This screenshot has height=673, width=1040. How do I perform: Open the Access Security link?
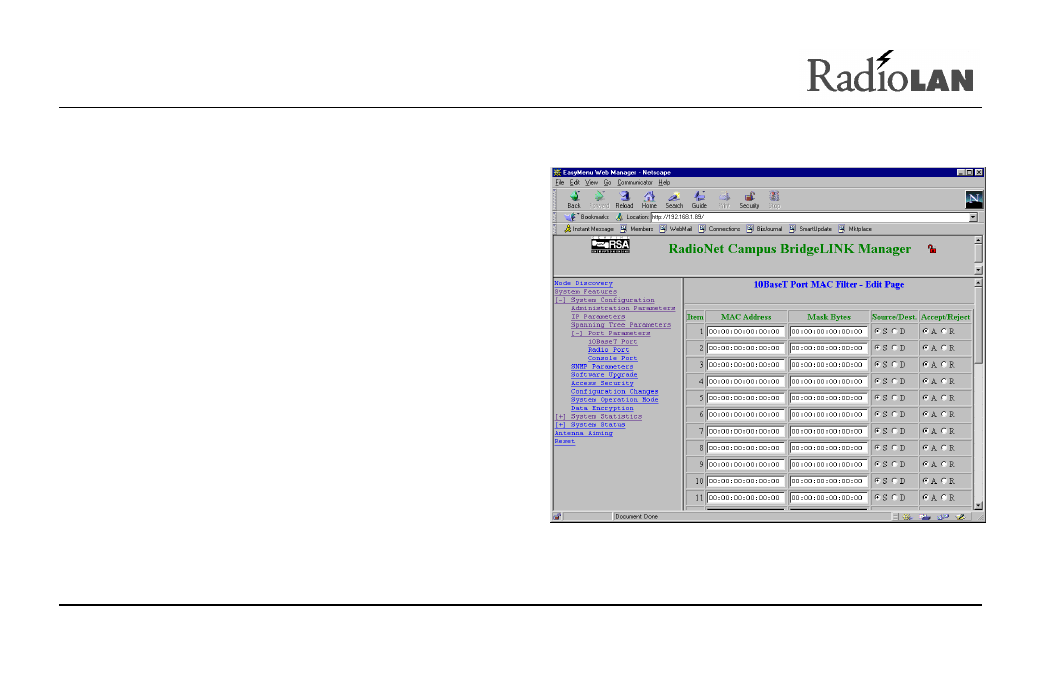[602, 383]
